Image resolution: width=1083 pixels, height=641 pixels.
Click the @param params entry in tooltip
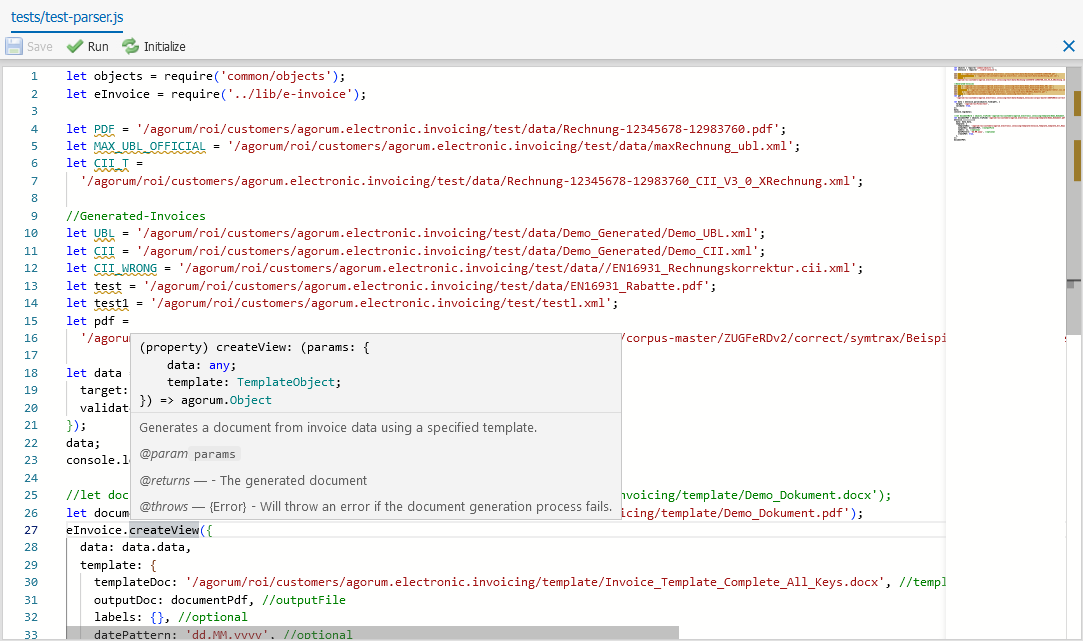[188, 454]
